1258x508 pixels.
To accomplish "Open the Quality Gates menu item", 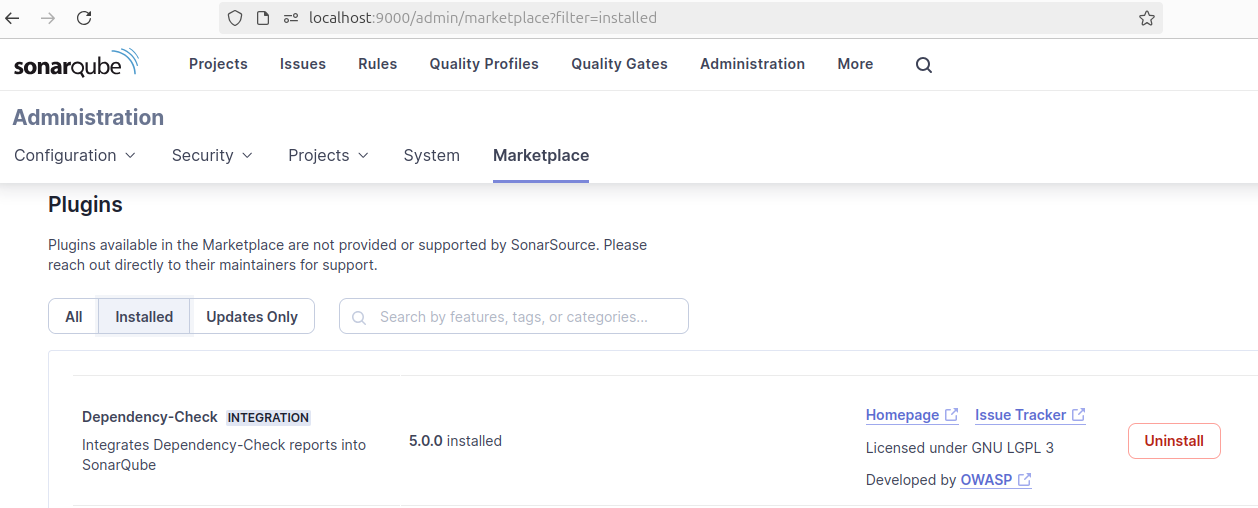I will (x=619, y=64).
